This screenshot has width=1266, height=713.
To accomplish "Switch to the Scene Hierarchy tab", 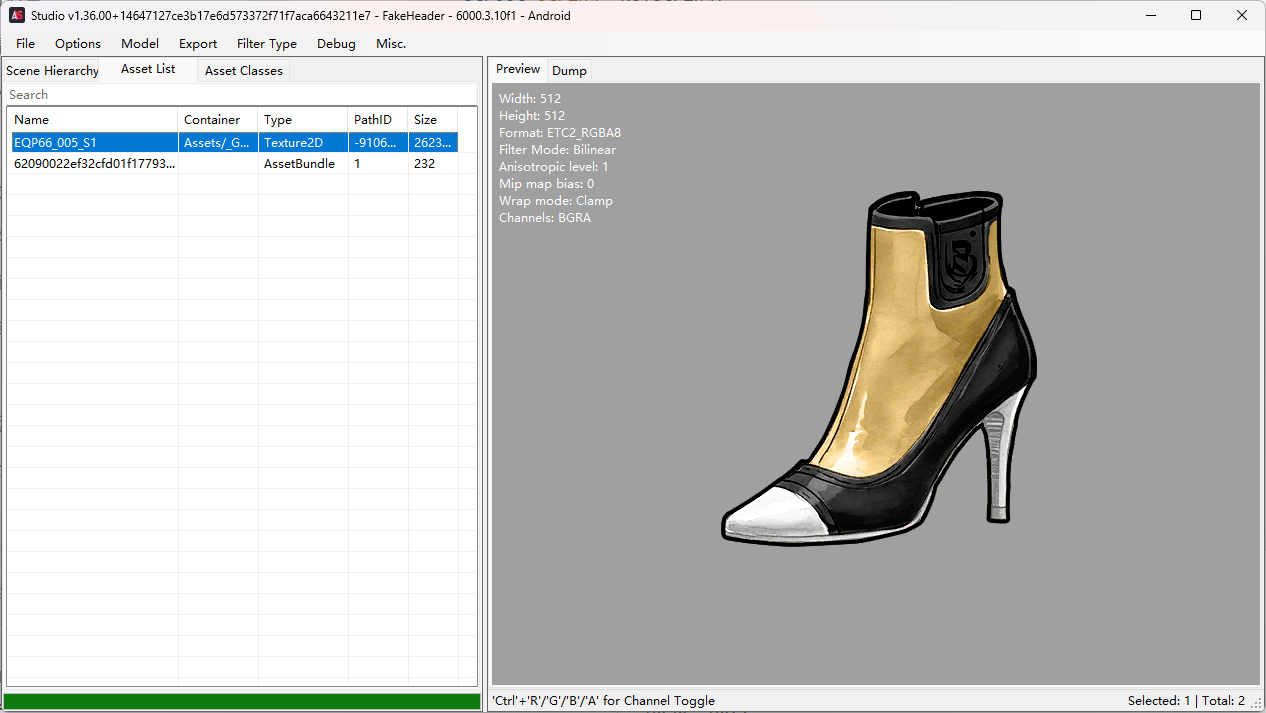I will pyautogui.click(x=52, y=71).
